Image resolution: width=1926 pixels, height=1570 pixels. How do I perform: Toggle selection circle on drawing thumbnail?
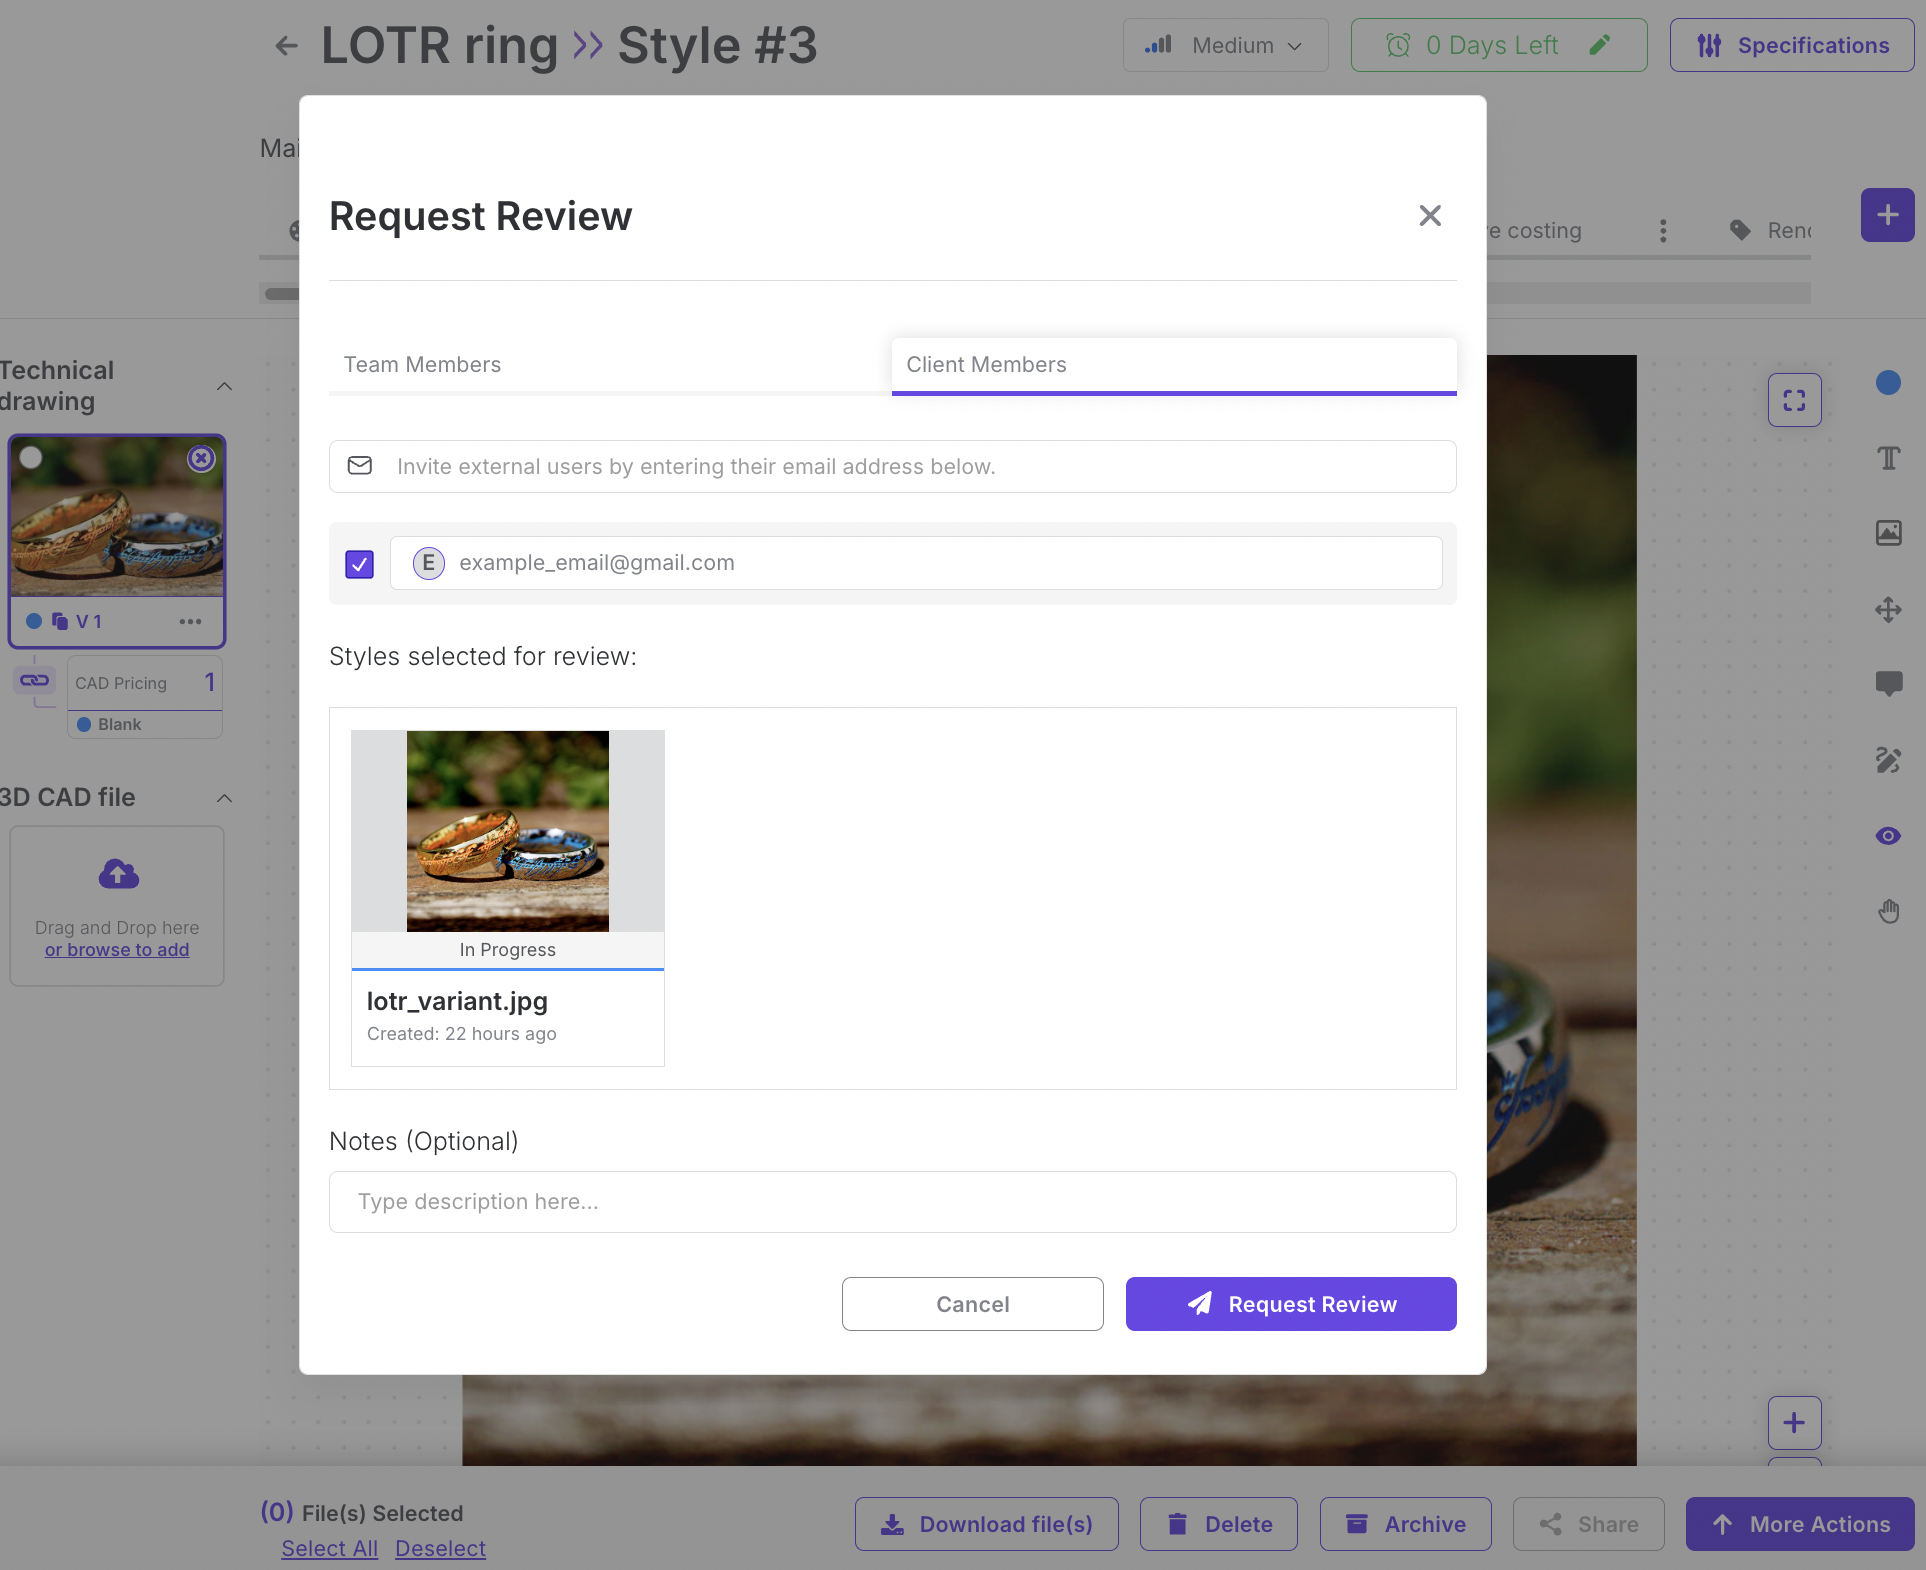(x=32, y=458)
